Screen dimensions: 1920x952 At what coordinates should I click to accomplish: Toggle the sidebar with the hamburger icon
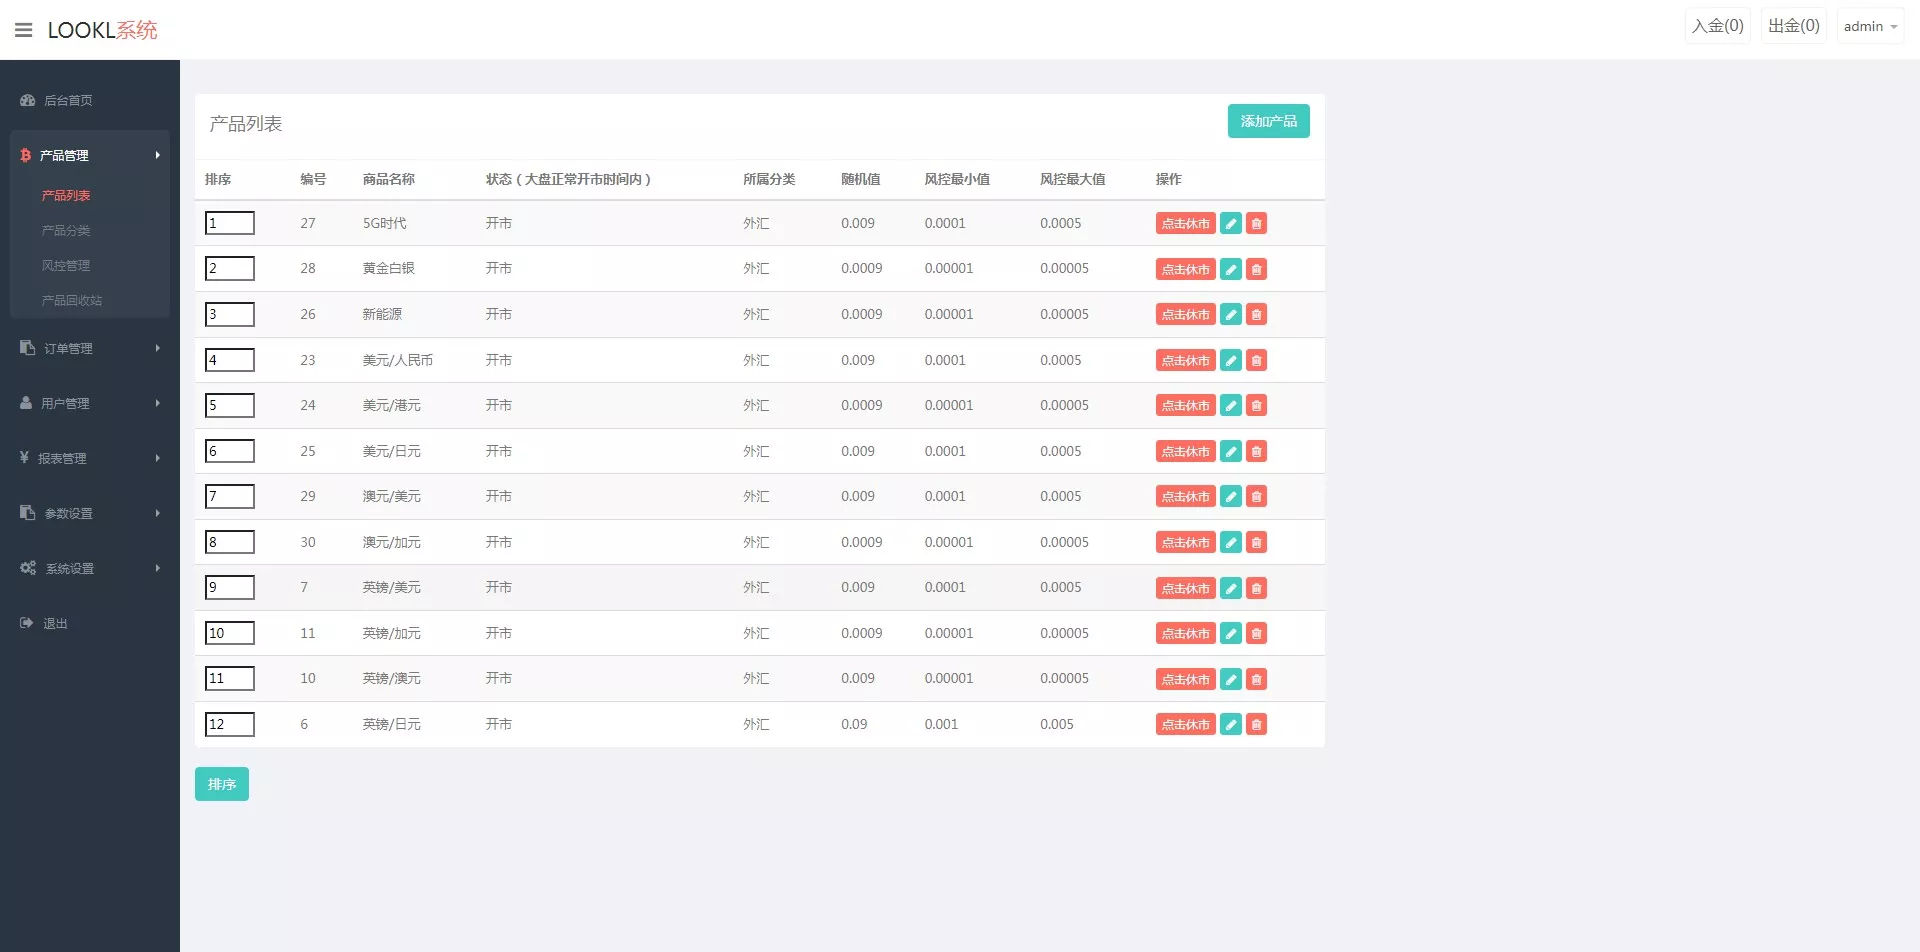[x=24, y=30]
